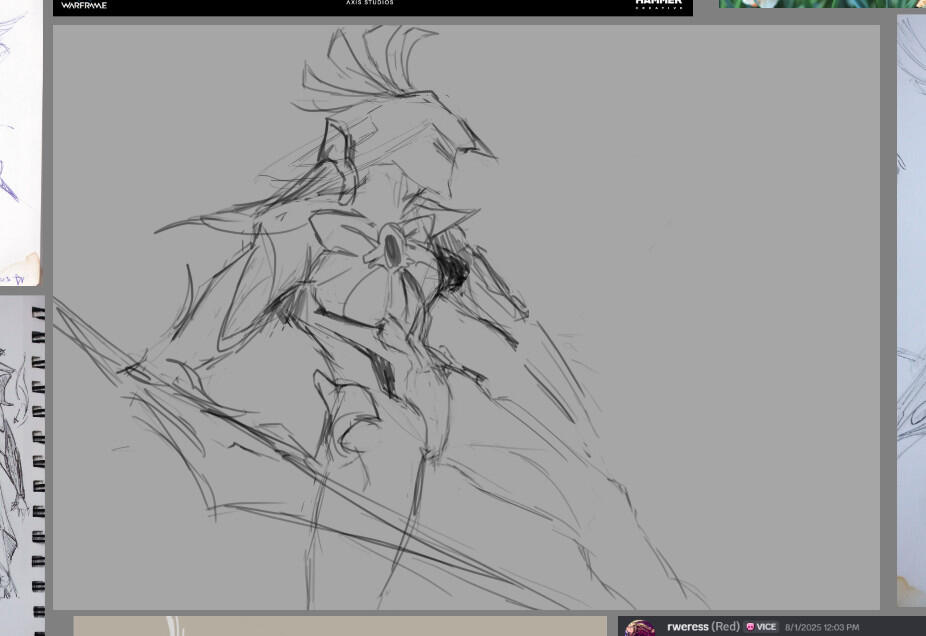Select the large gray character sketch image
926x636 pixels.
[x=467, y=317]
